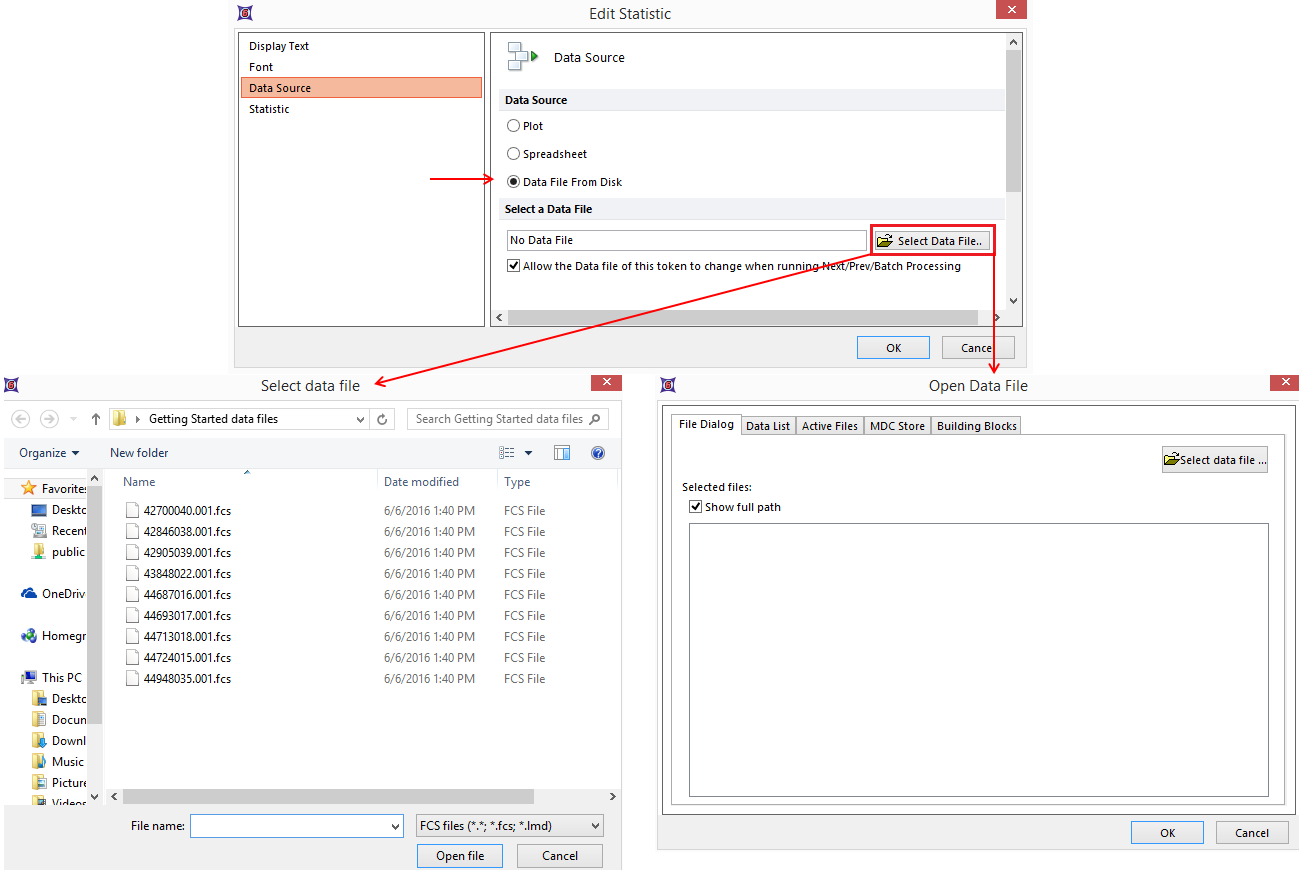Switch to the Data List tab
Viewport: 1299px width, 870px height.
[x=768, y=426]
